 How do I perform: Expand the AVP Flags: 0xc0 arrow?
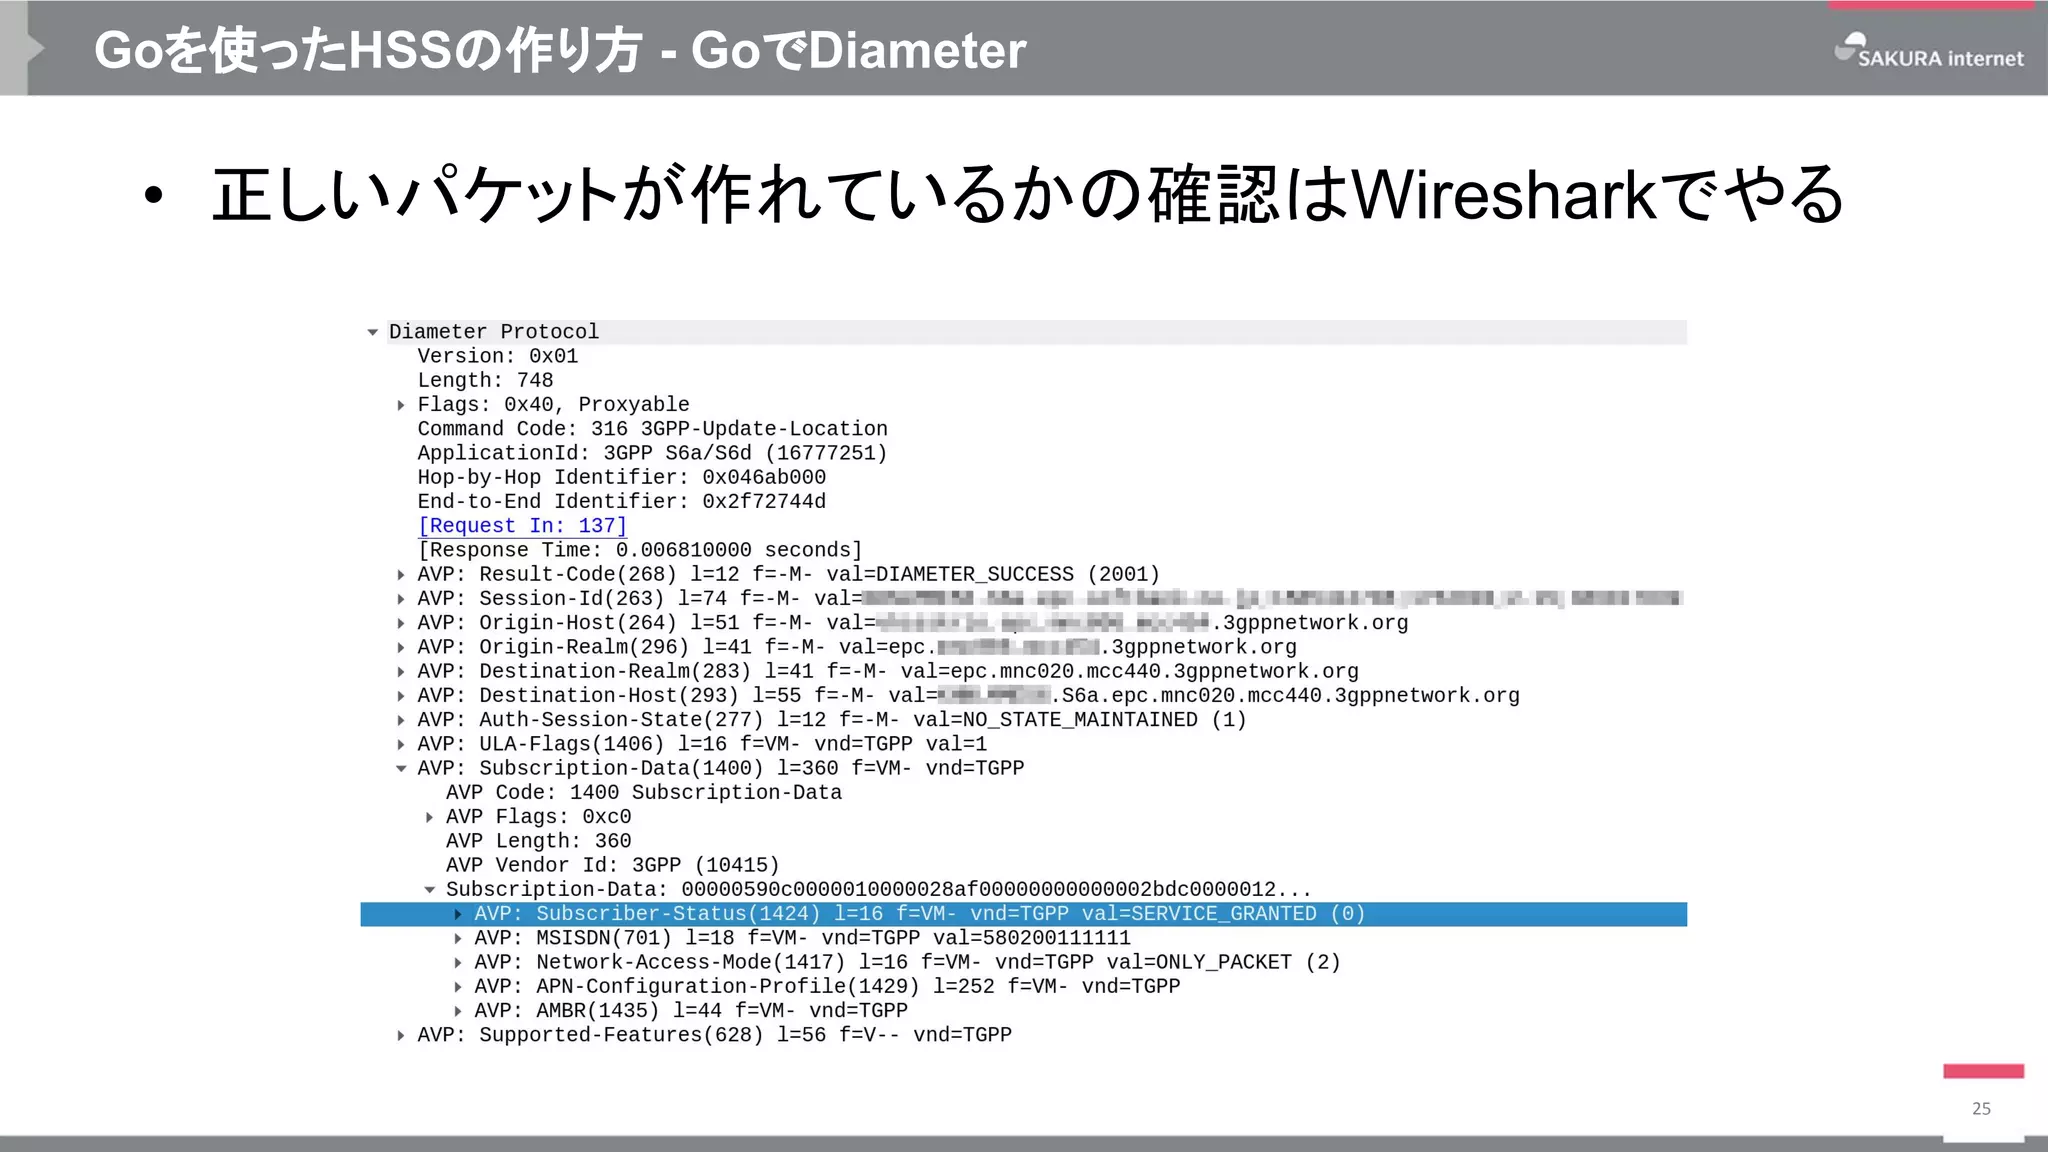point(430,817)
